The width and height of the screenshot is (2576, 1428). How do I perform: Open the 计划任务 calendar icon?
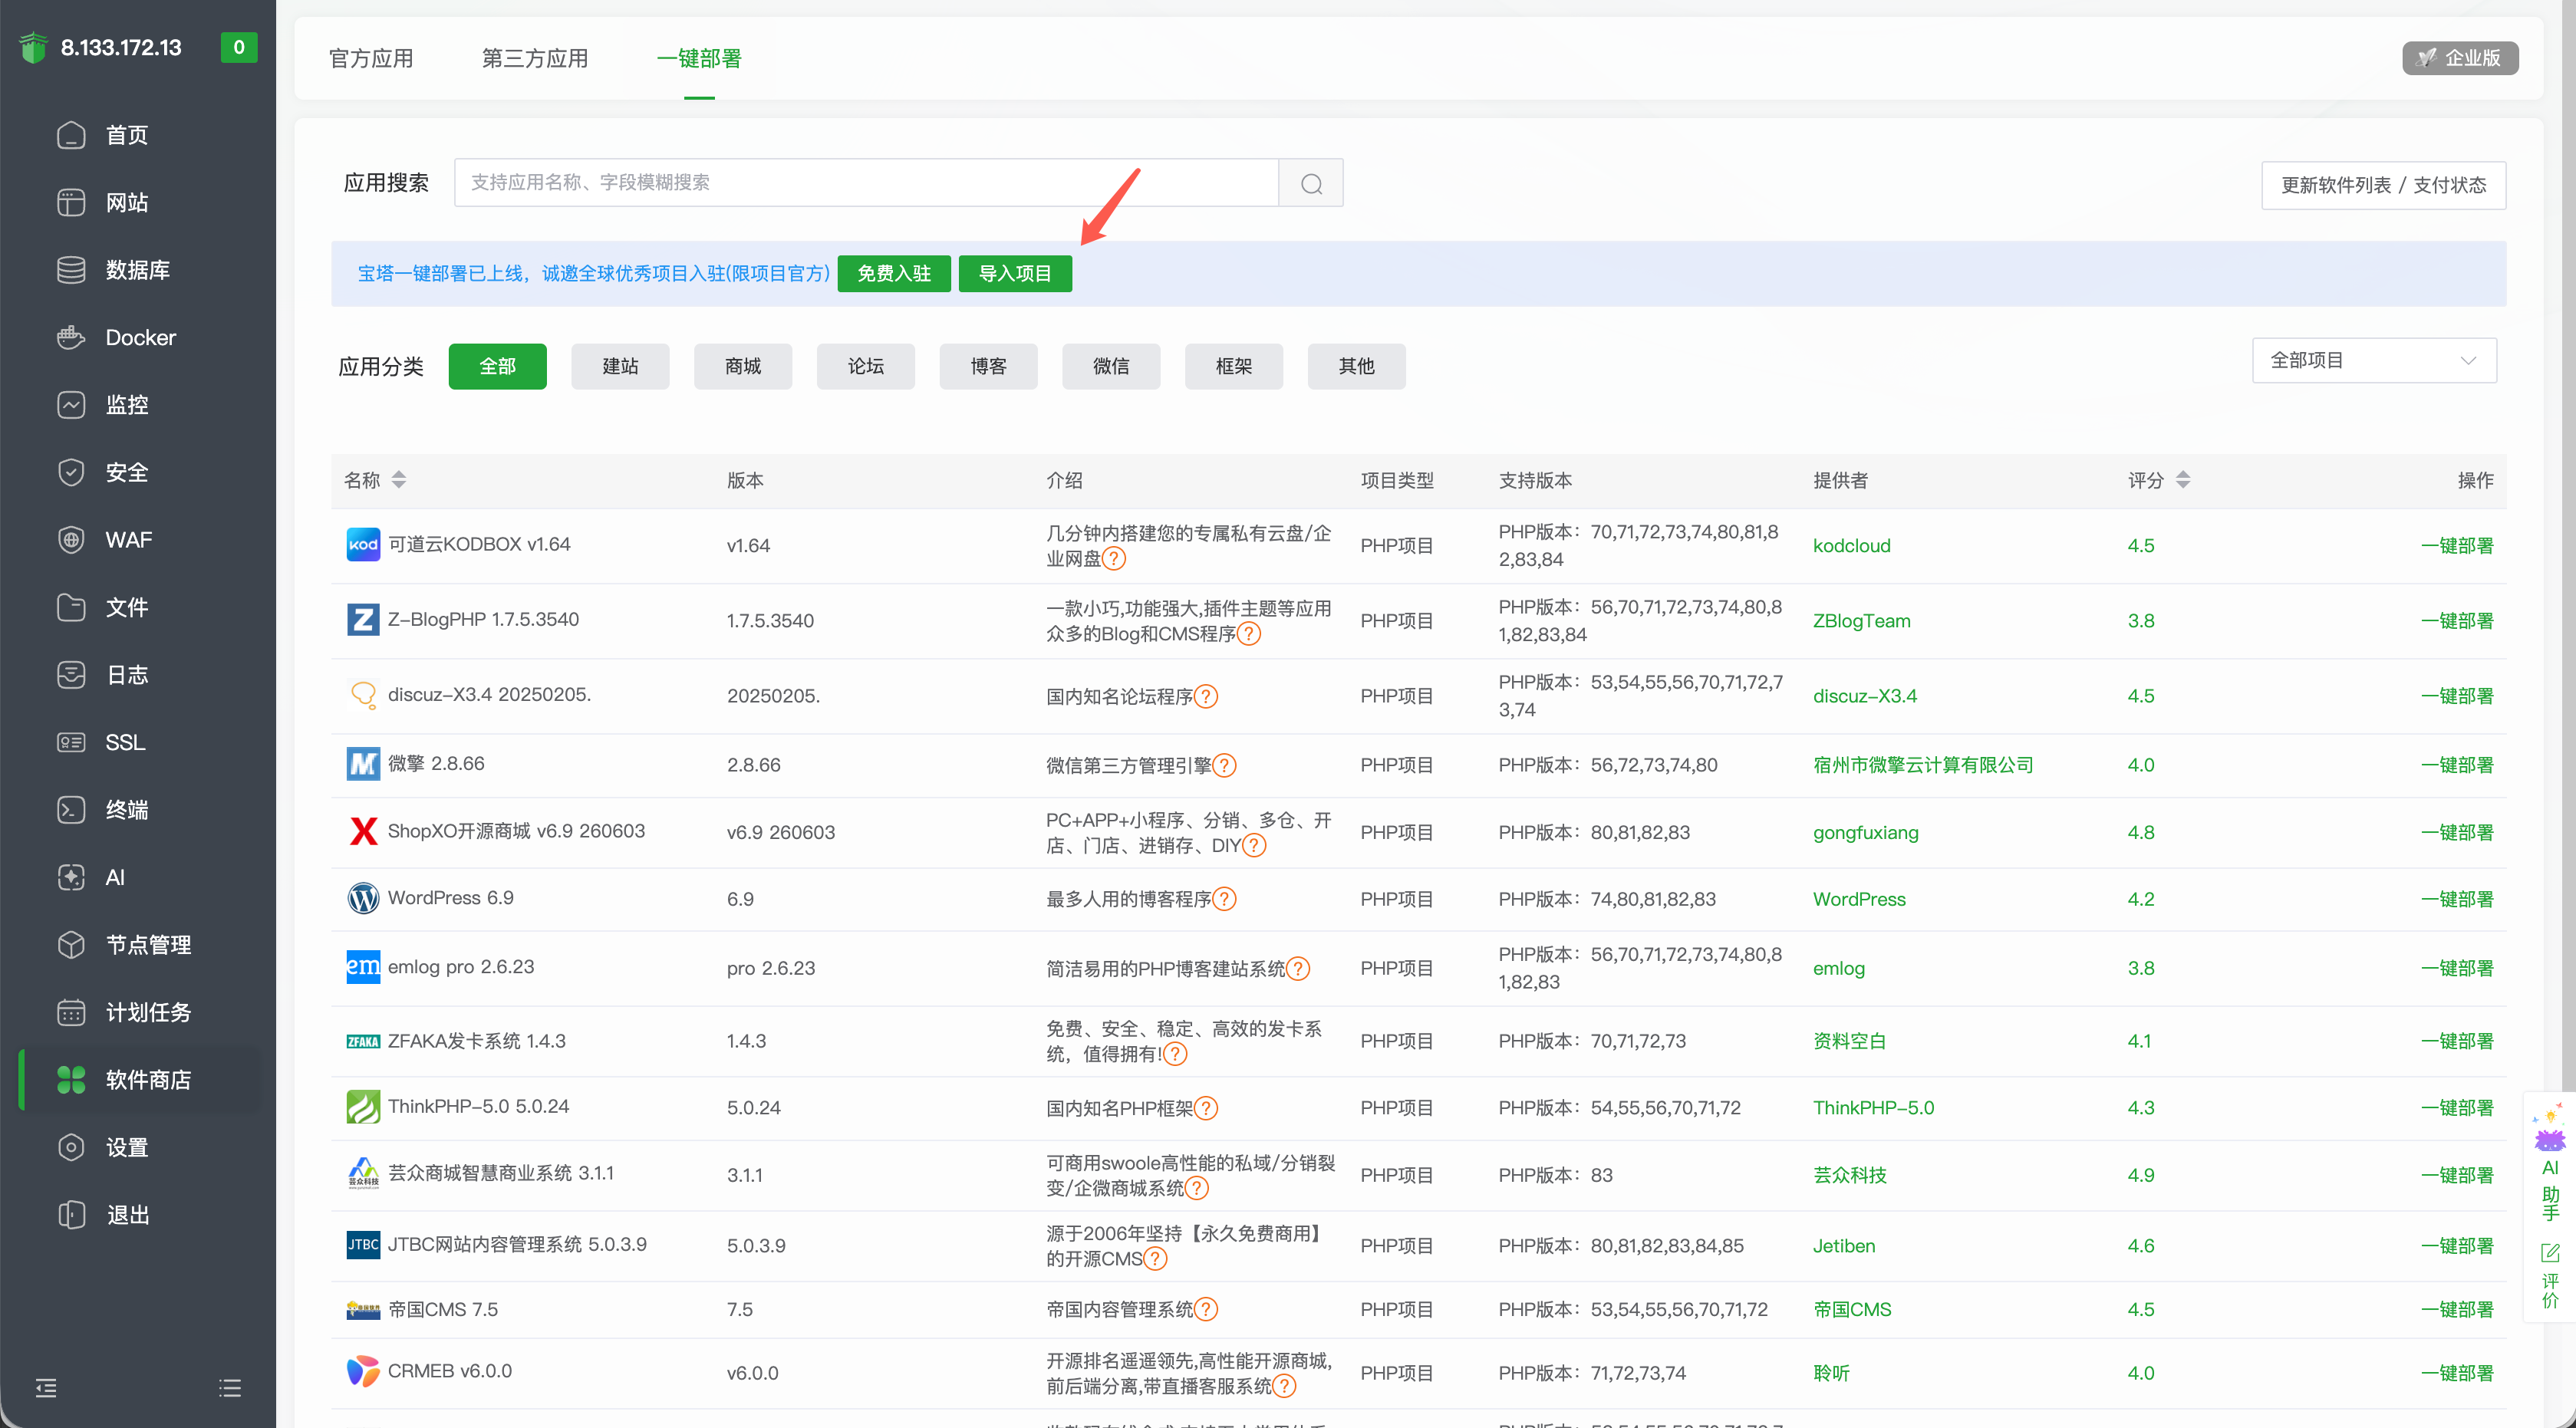(x=71, y=1012)
